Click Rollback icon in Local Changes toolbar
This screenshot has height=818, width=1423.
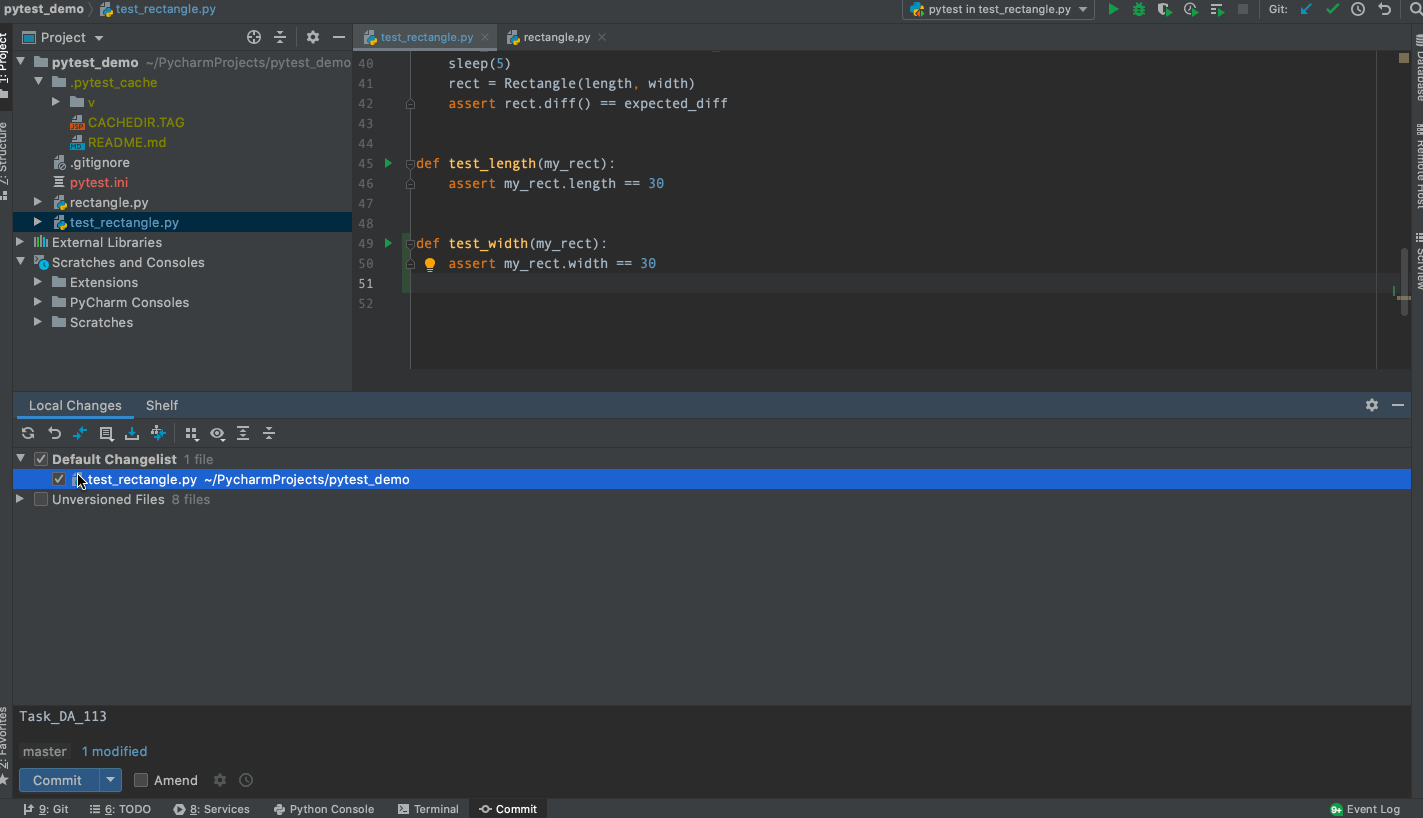tap(54, 433)
